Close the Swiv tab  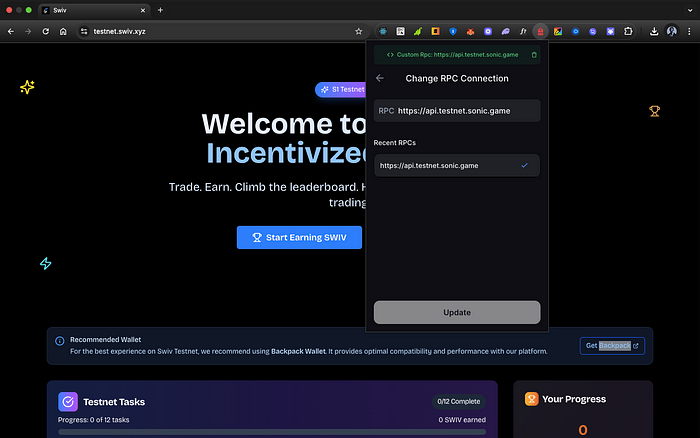(x=143, y=10)
